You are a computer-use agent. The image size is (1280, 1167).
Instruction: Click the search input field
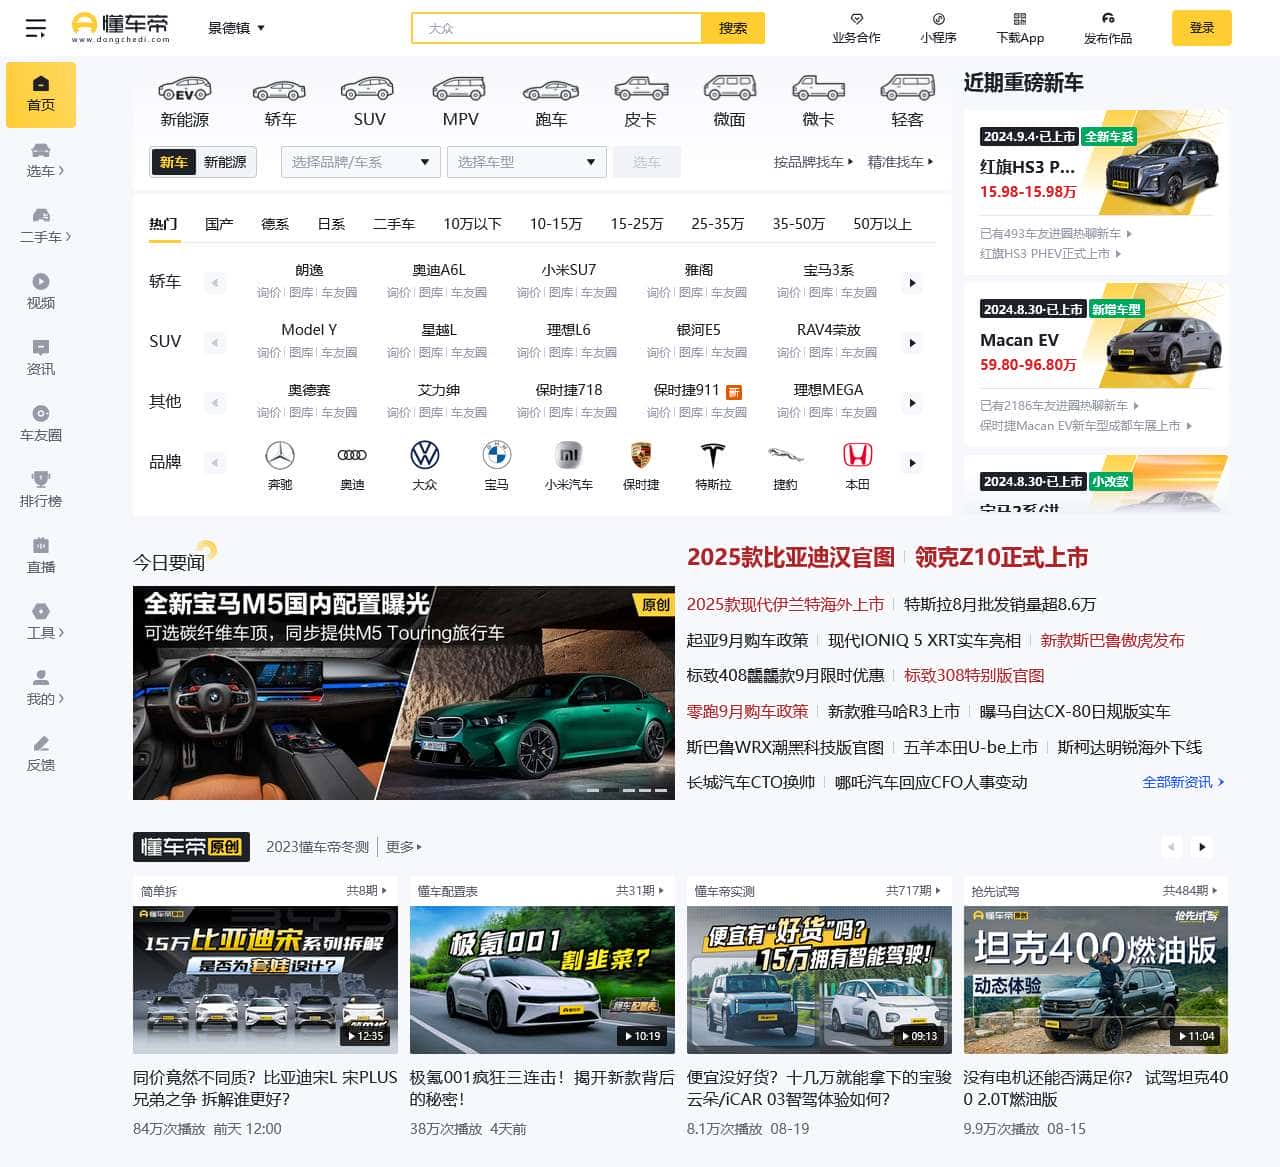(x=557, y=28)
